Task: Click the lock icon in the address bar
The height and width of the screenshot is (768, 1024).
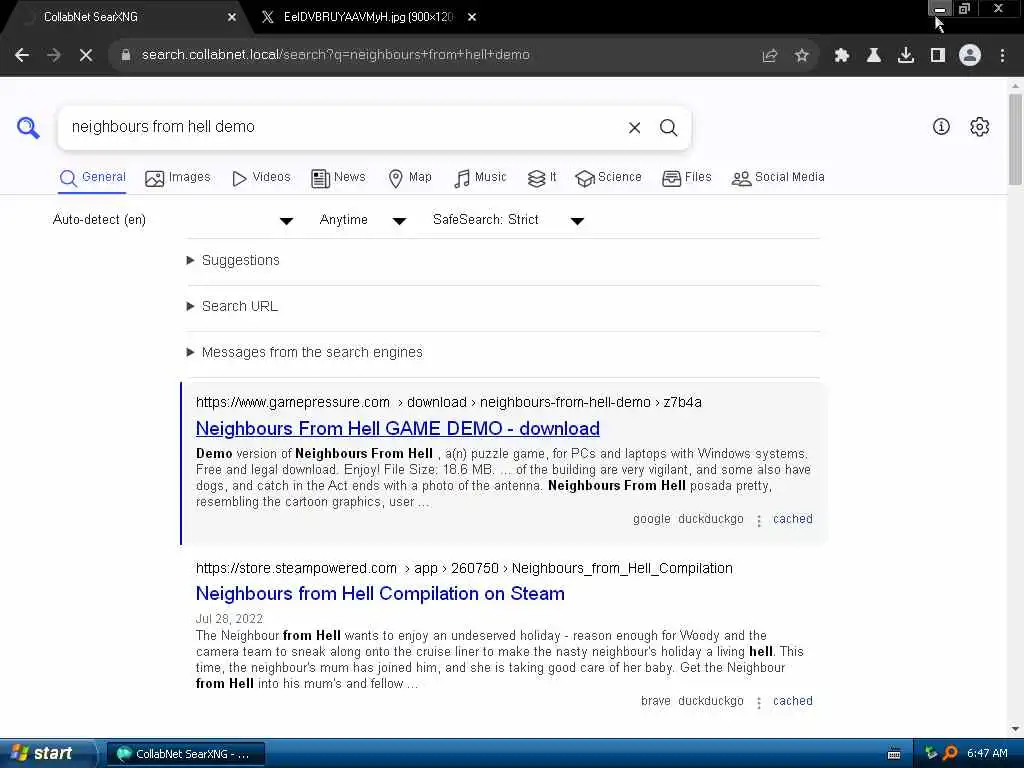Action: tap(126, 55)
